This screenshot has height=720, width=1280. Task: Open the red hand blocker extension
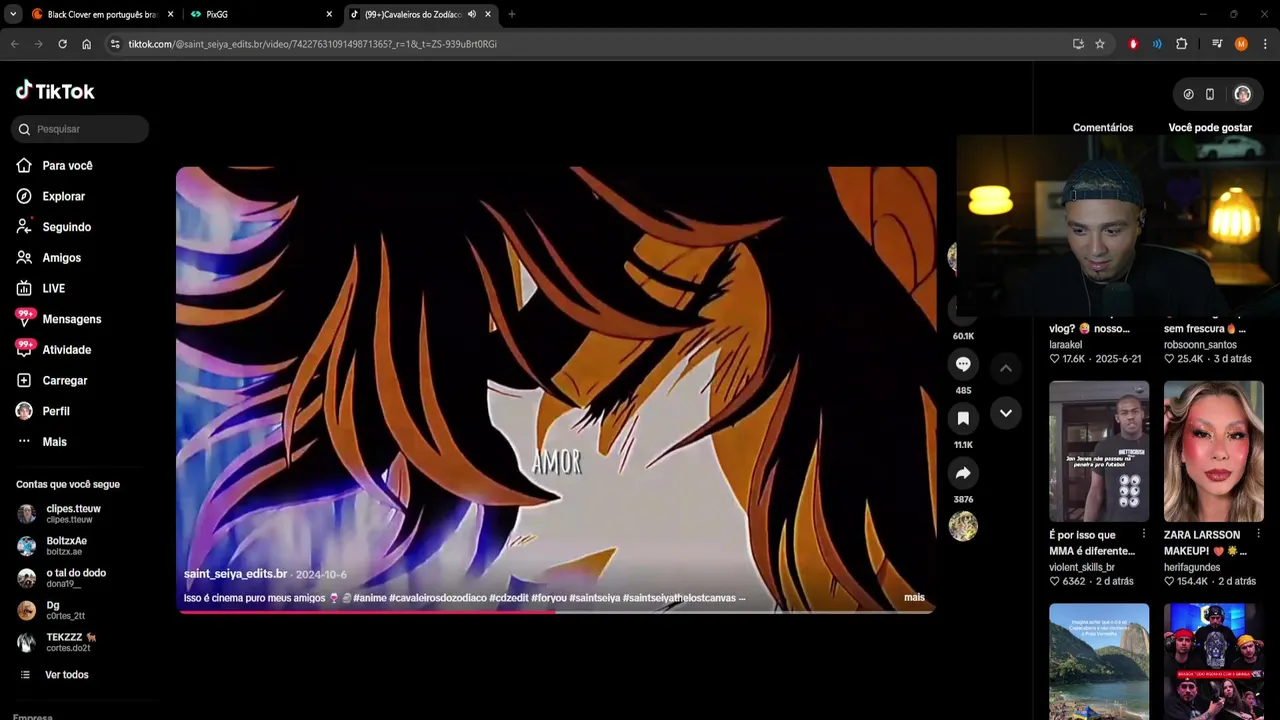pyautogui.click(x=1133, y=44)
